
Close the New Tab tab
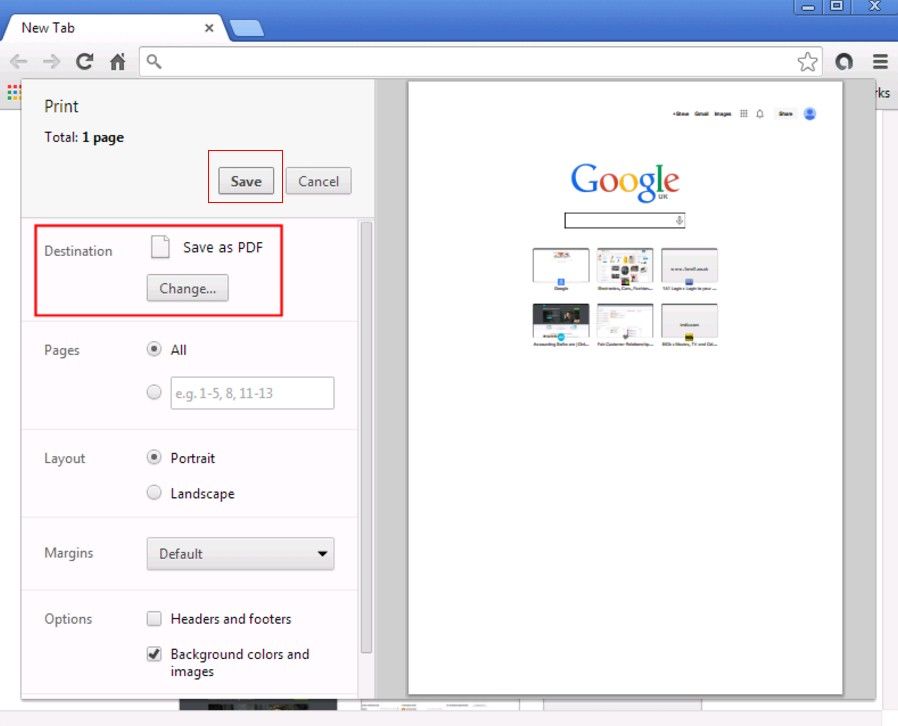point(209,27)
